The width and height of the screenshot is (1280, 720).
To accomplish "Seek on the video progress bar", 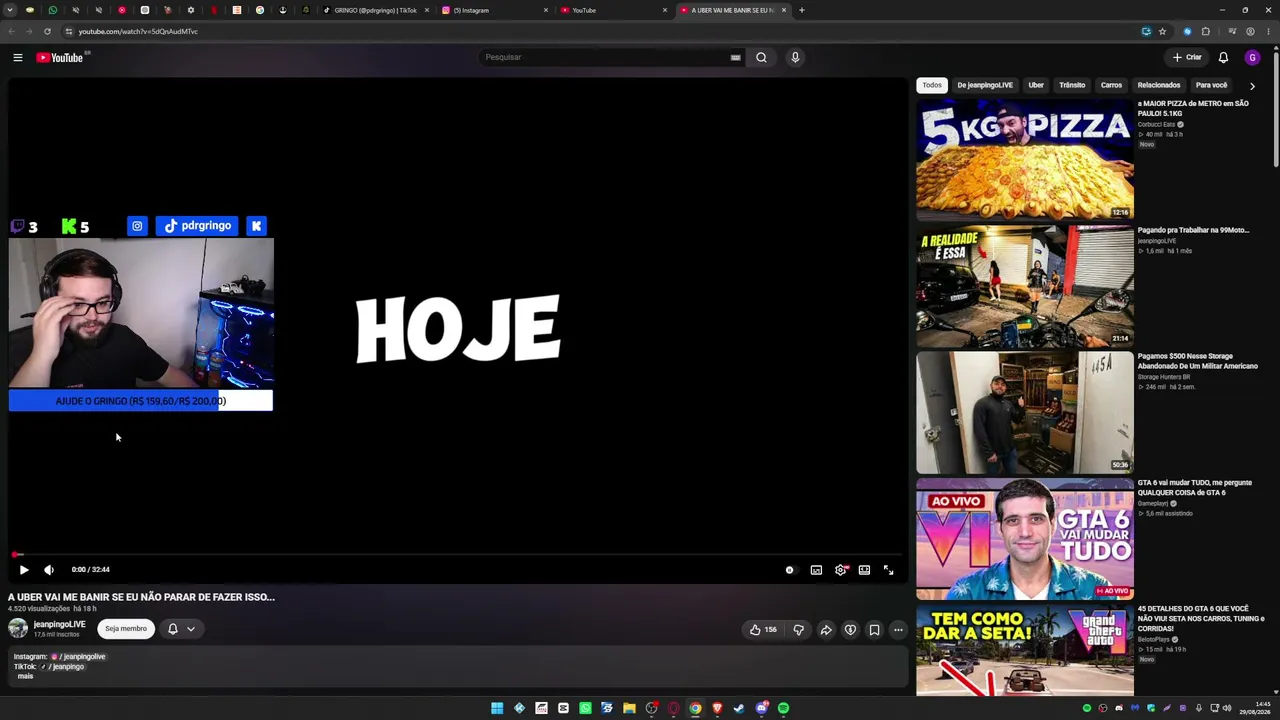I will (x=458, y=555).
